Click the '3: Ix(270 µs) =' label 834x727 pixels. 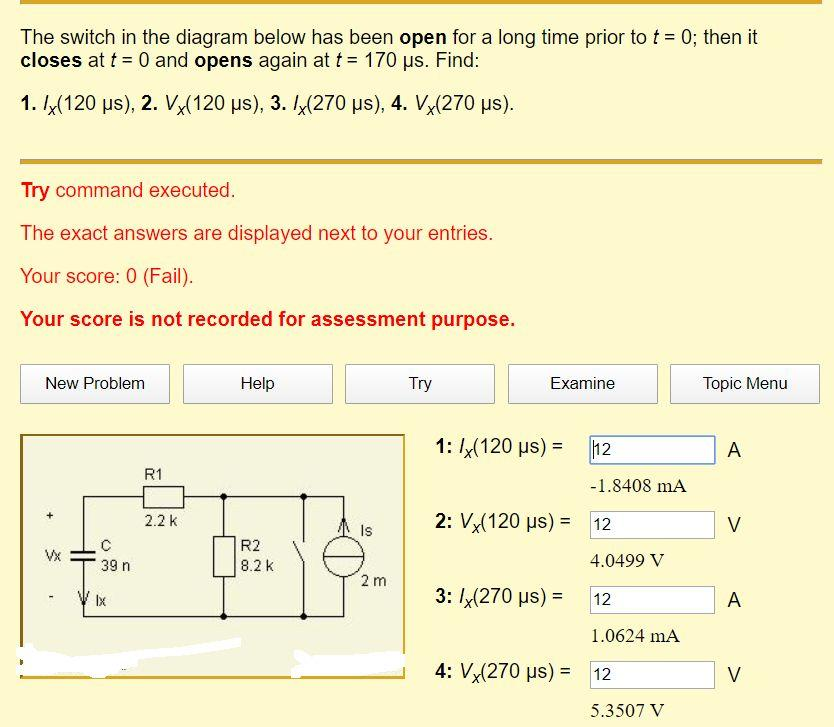click(x=499, y=597)
